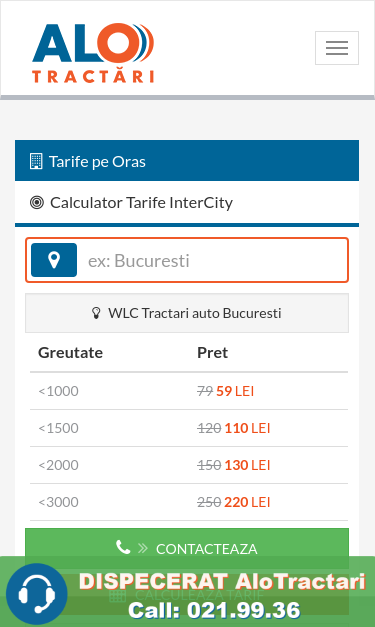Click the DISPECERAT AloTractari banner text
This screenshot has width=375, height=627.
click(222, 581)
